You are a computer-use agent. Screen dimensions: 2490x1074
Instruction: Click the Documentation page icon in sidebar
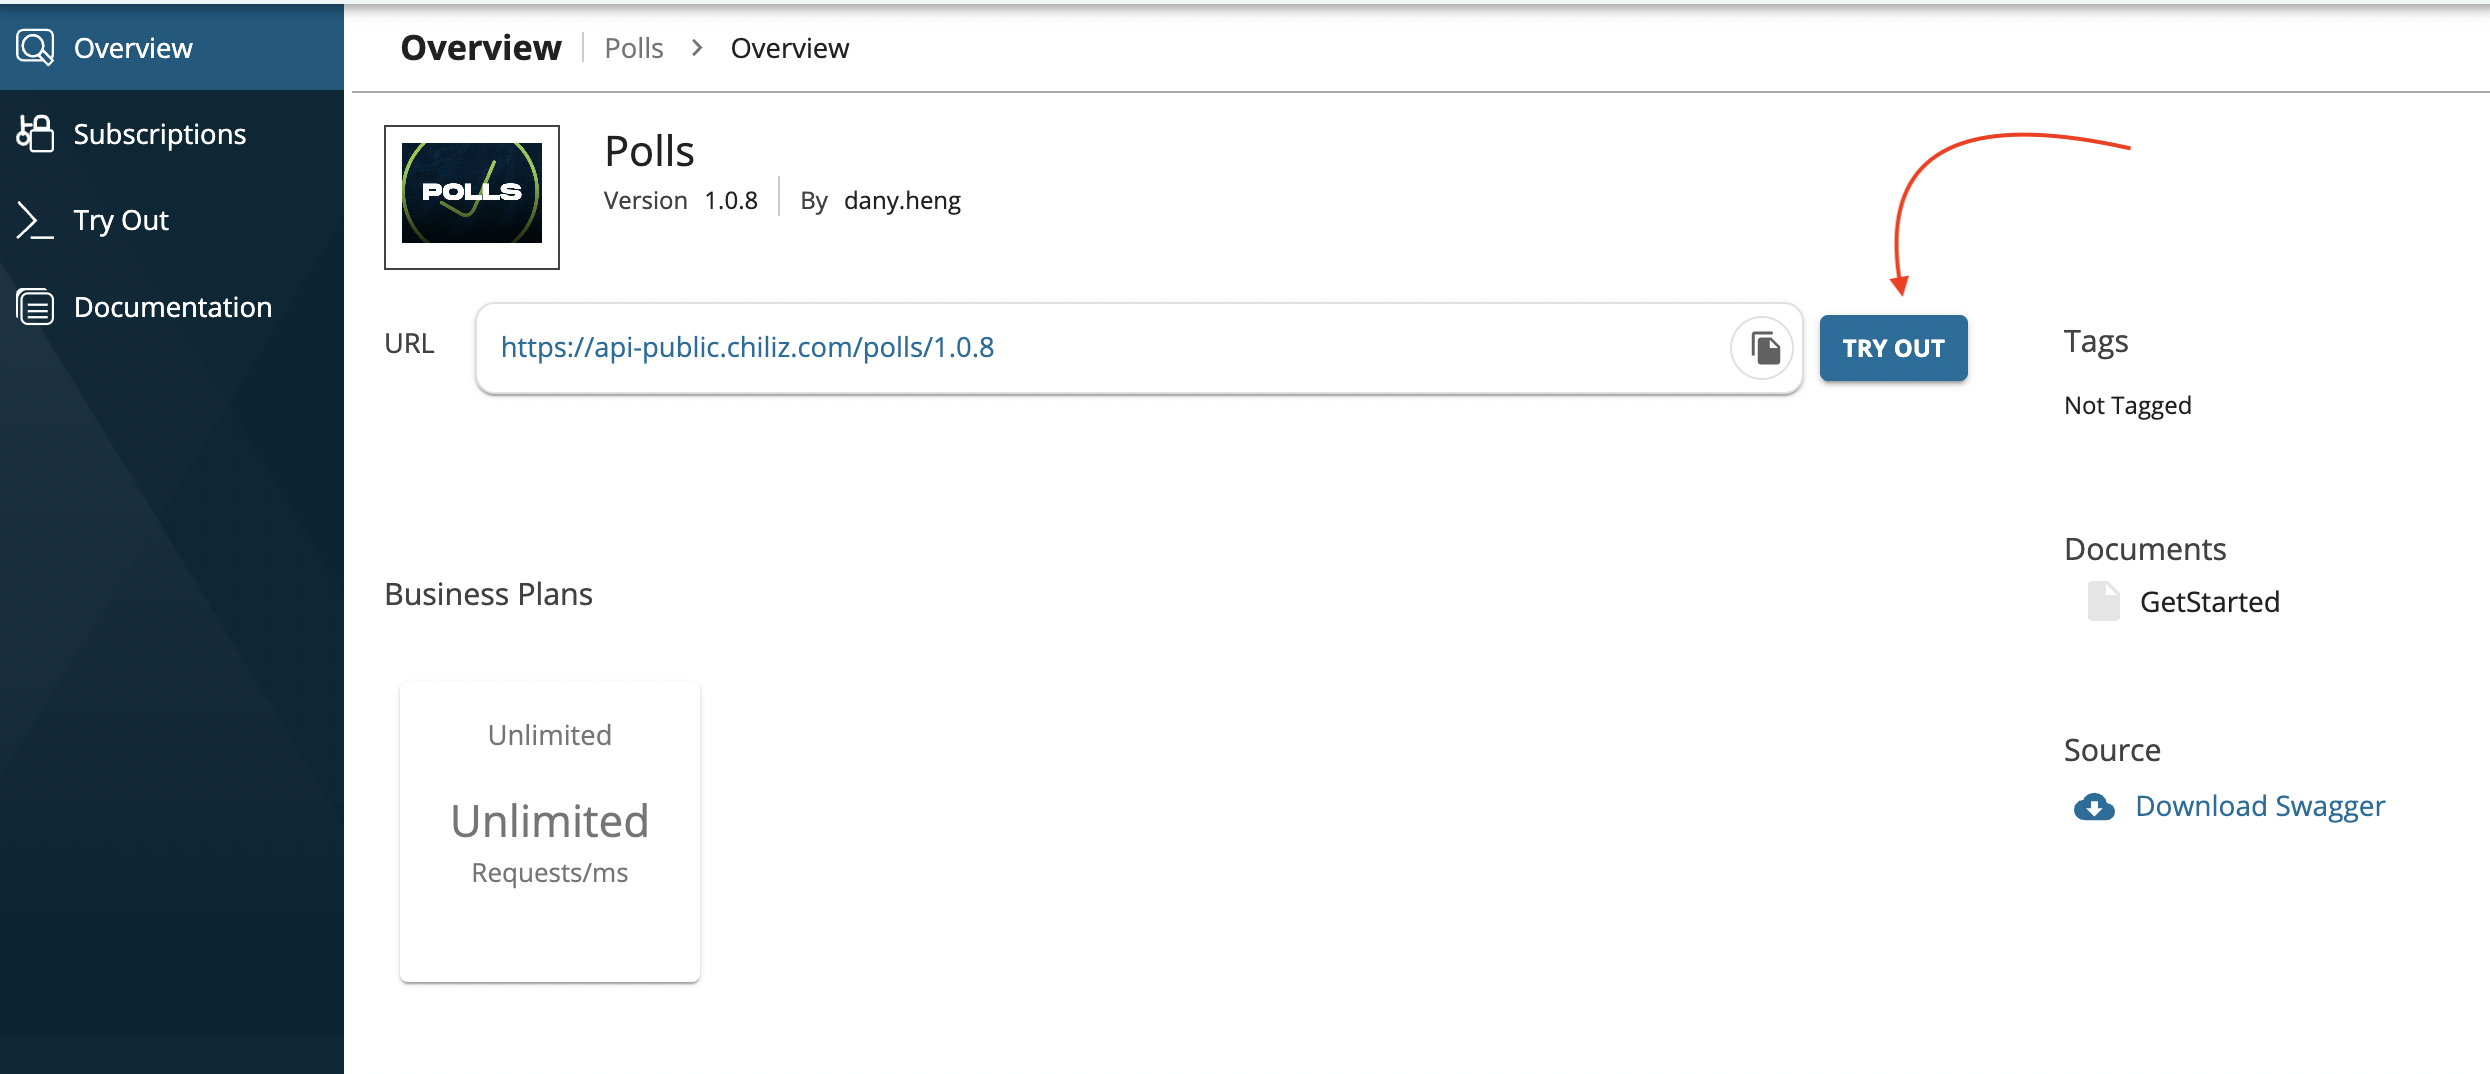tap(35, 307)
